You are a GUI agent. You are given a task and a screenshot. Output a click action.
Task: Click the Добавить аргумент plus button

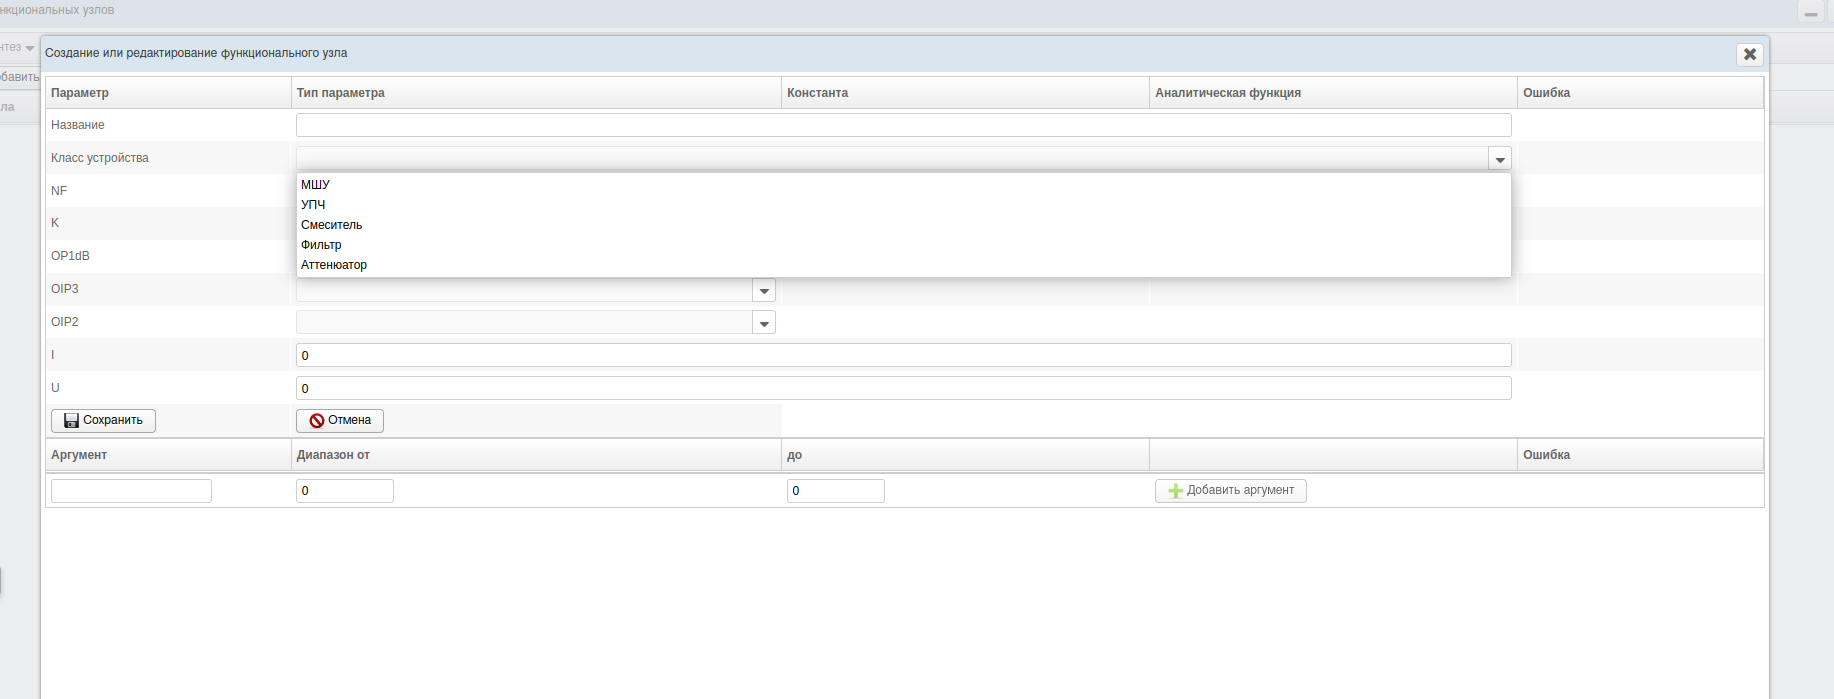point(1230,491)
